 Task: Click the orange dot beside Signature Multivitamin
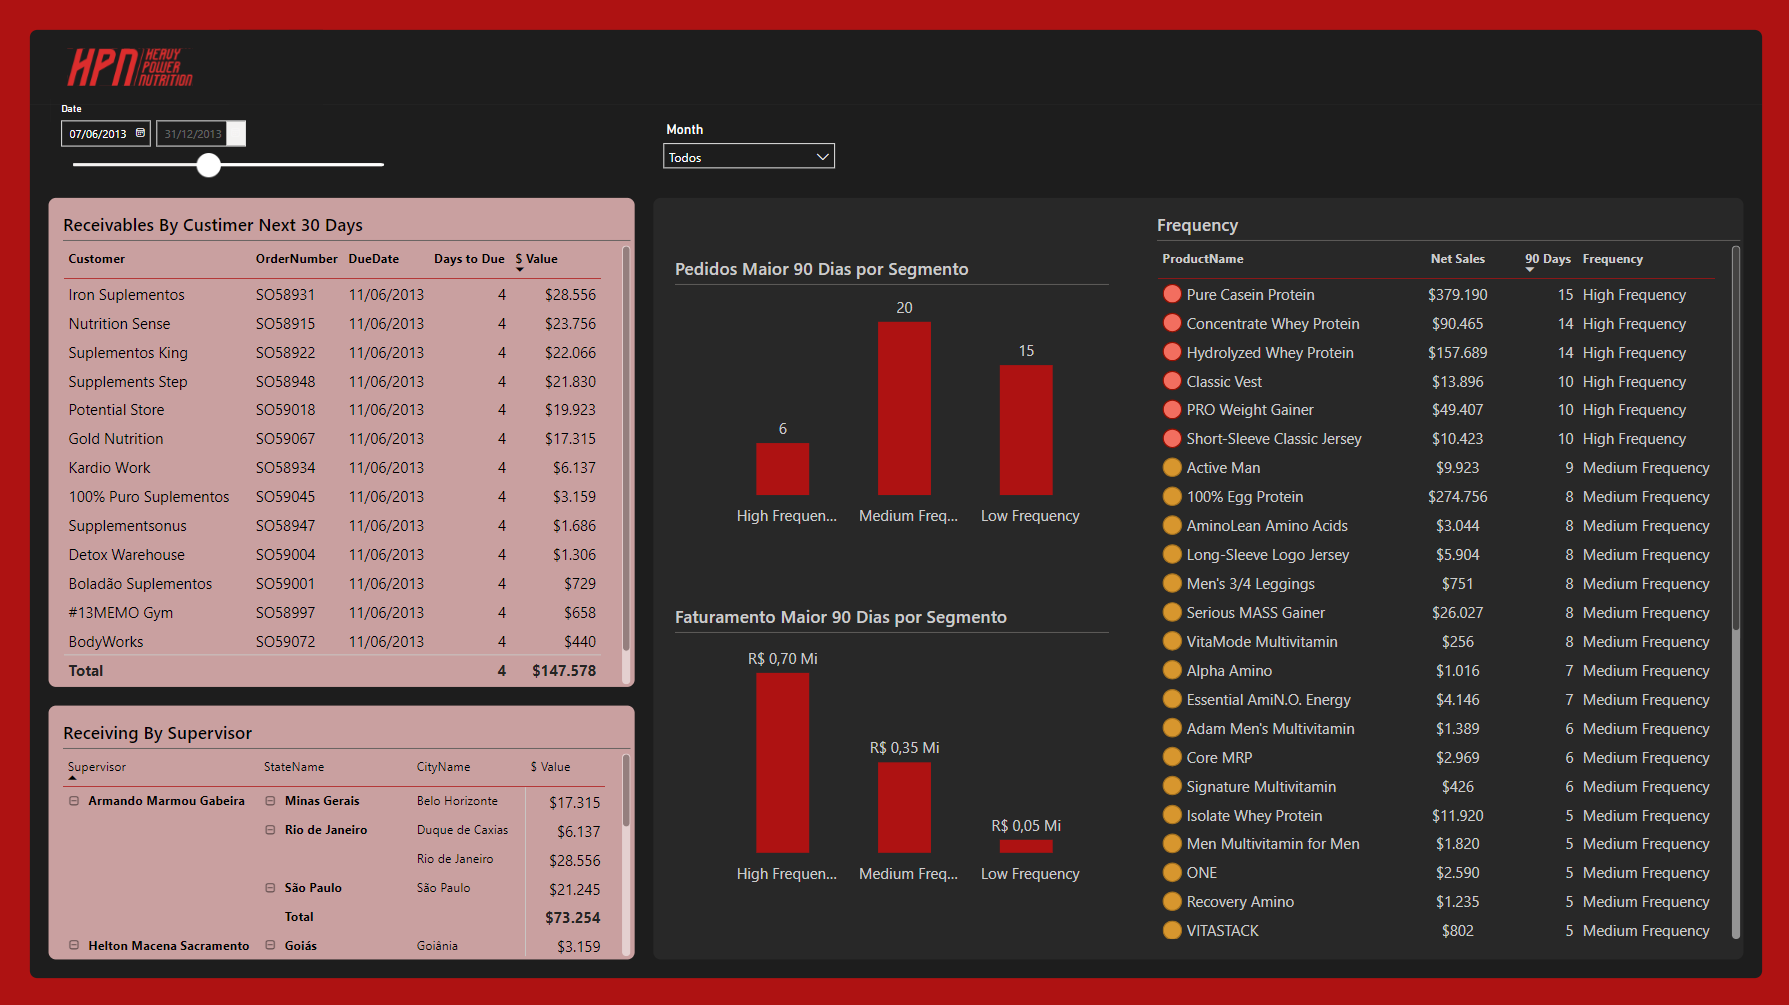pos(1172,786)
